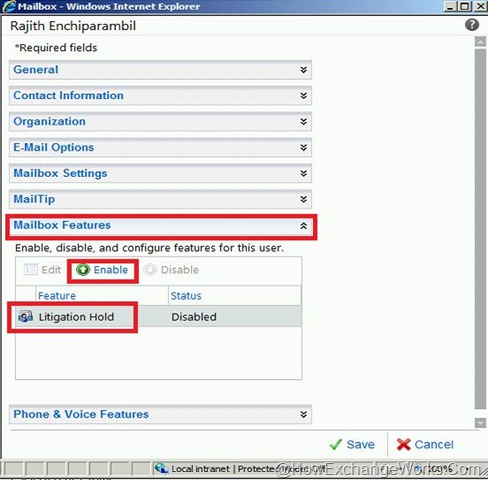Image resolution: width=488 pixels, height=480 pixels.
Task: Click the Edit label text
Action: point(51,270)
